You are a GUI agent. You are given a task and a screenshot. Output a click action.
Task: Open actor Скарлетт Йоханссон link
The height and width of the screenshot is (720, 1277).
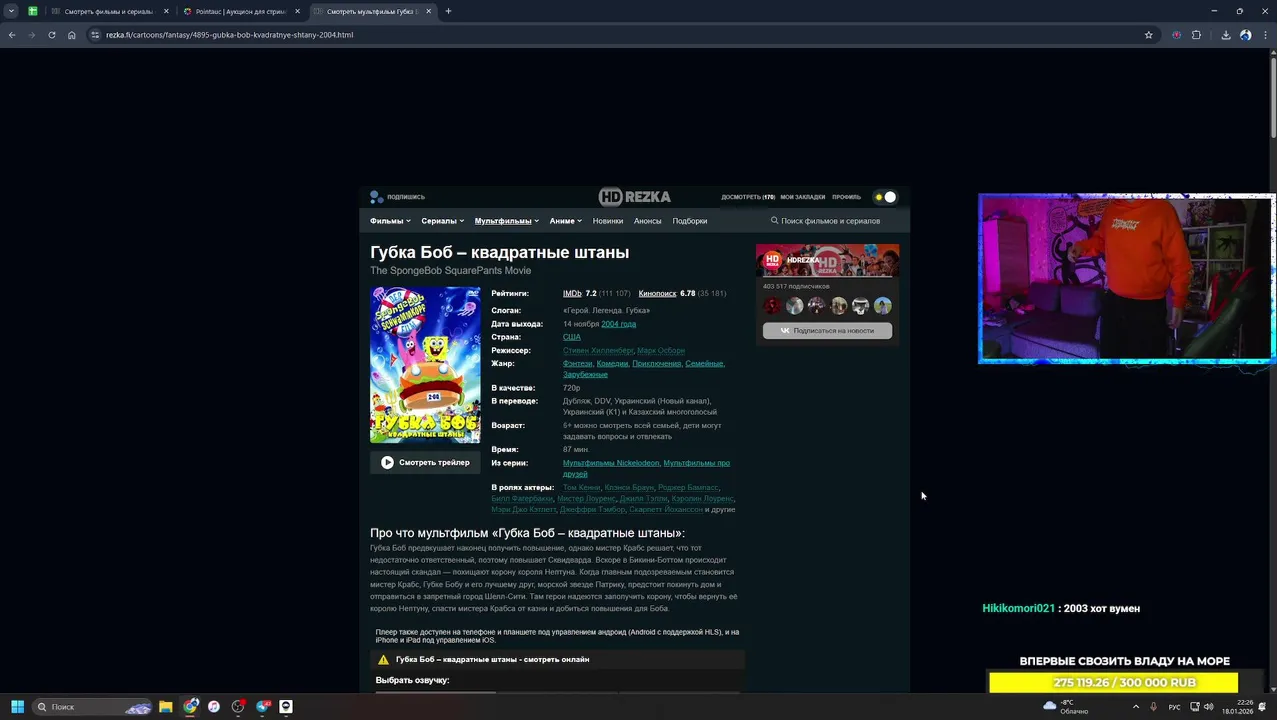665,510
